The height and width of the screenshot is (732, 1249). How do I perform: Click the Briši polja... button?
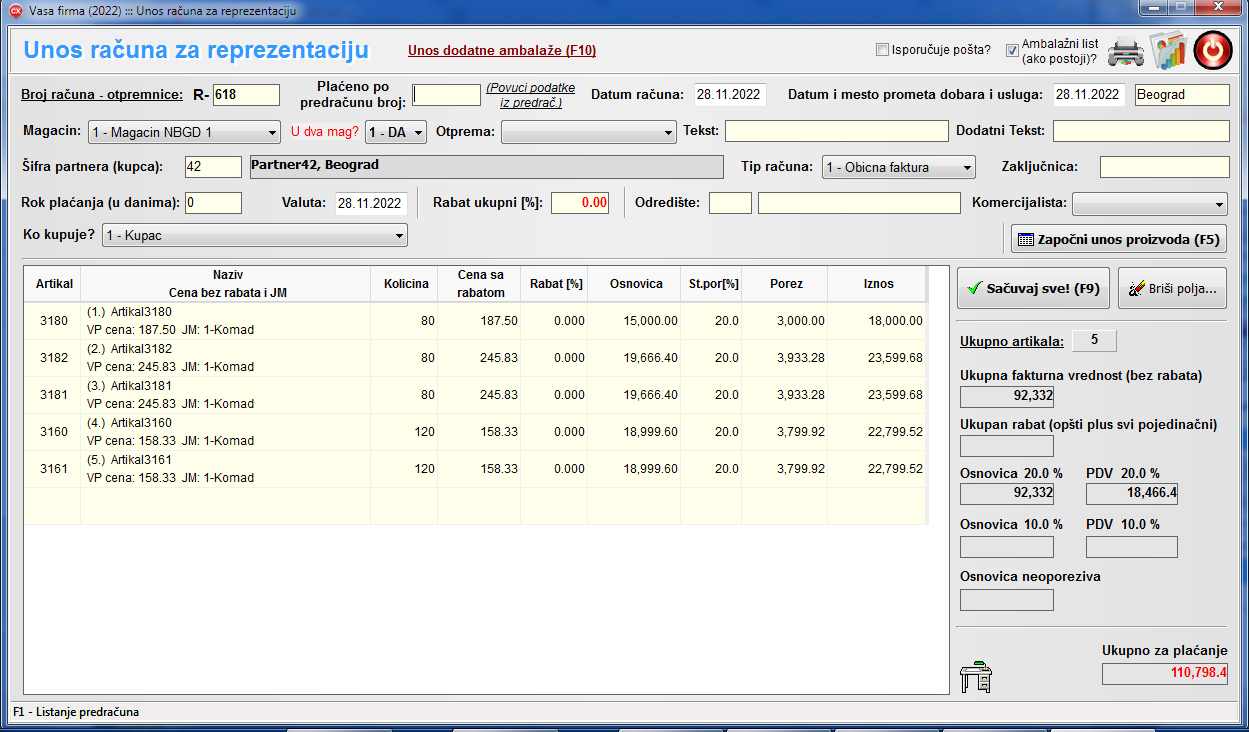(x=1171, y=288)
